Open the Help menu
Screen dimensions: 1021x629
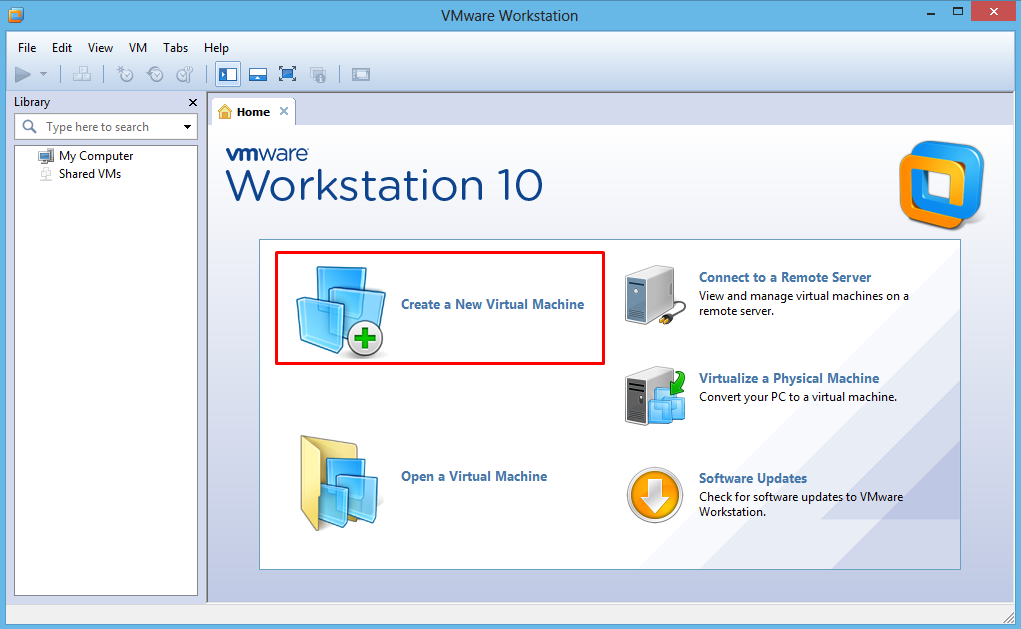216,48
